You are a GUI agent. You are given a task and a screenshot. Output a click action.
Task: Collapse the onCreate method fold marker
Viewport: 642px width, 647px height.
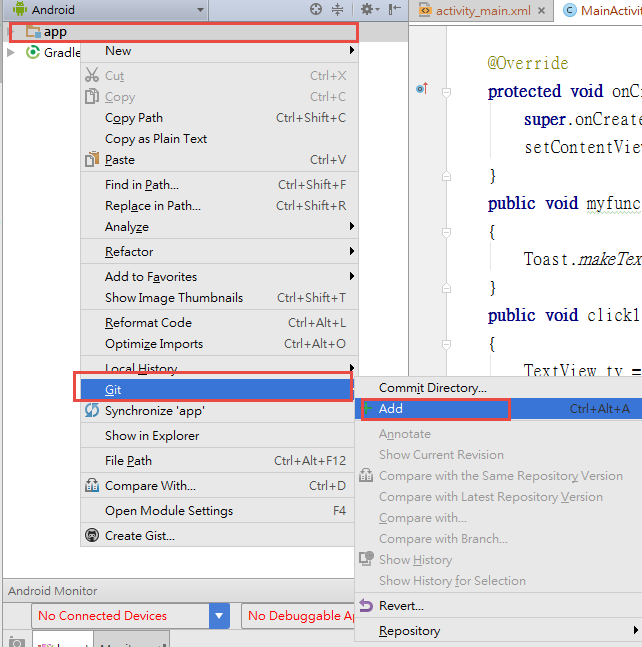pyautogui.click(x=446, y=92)
